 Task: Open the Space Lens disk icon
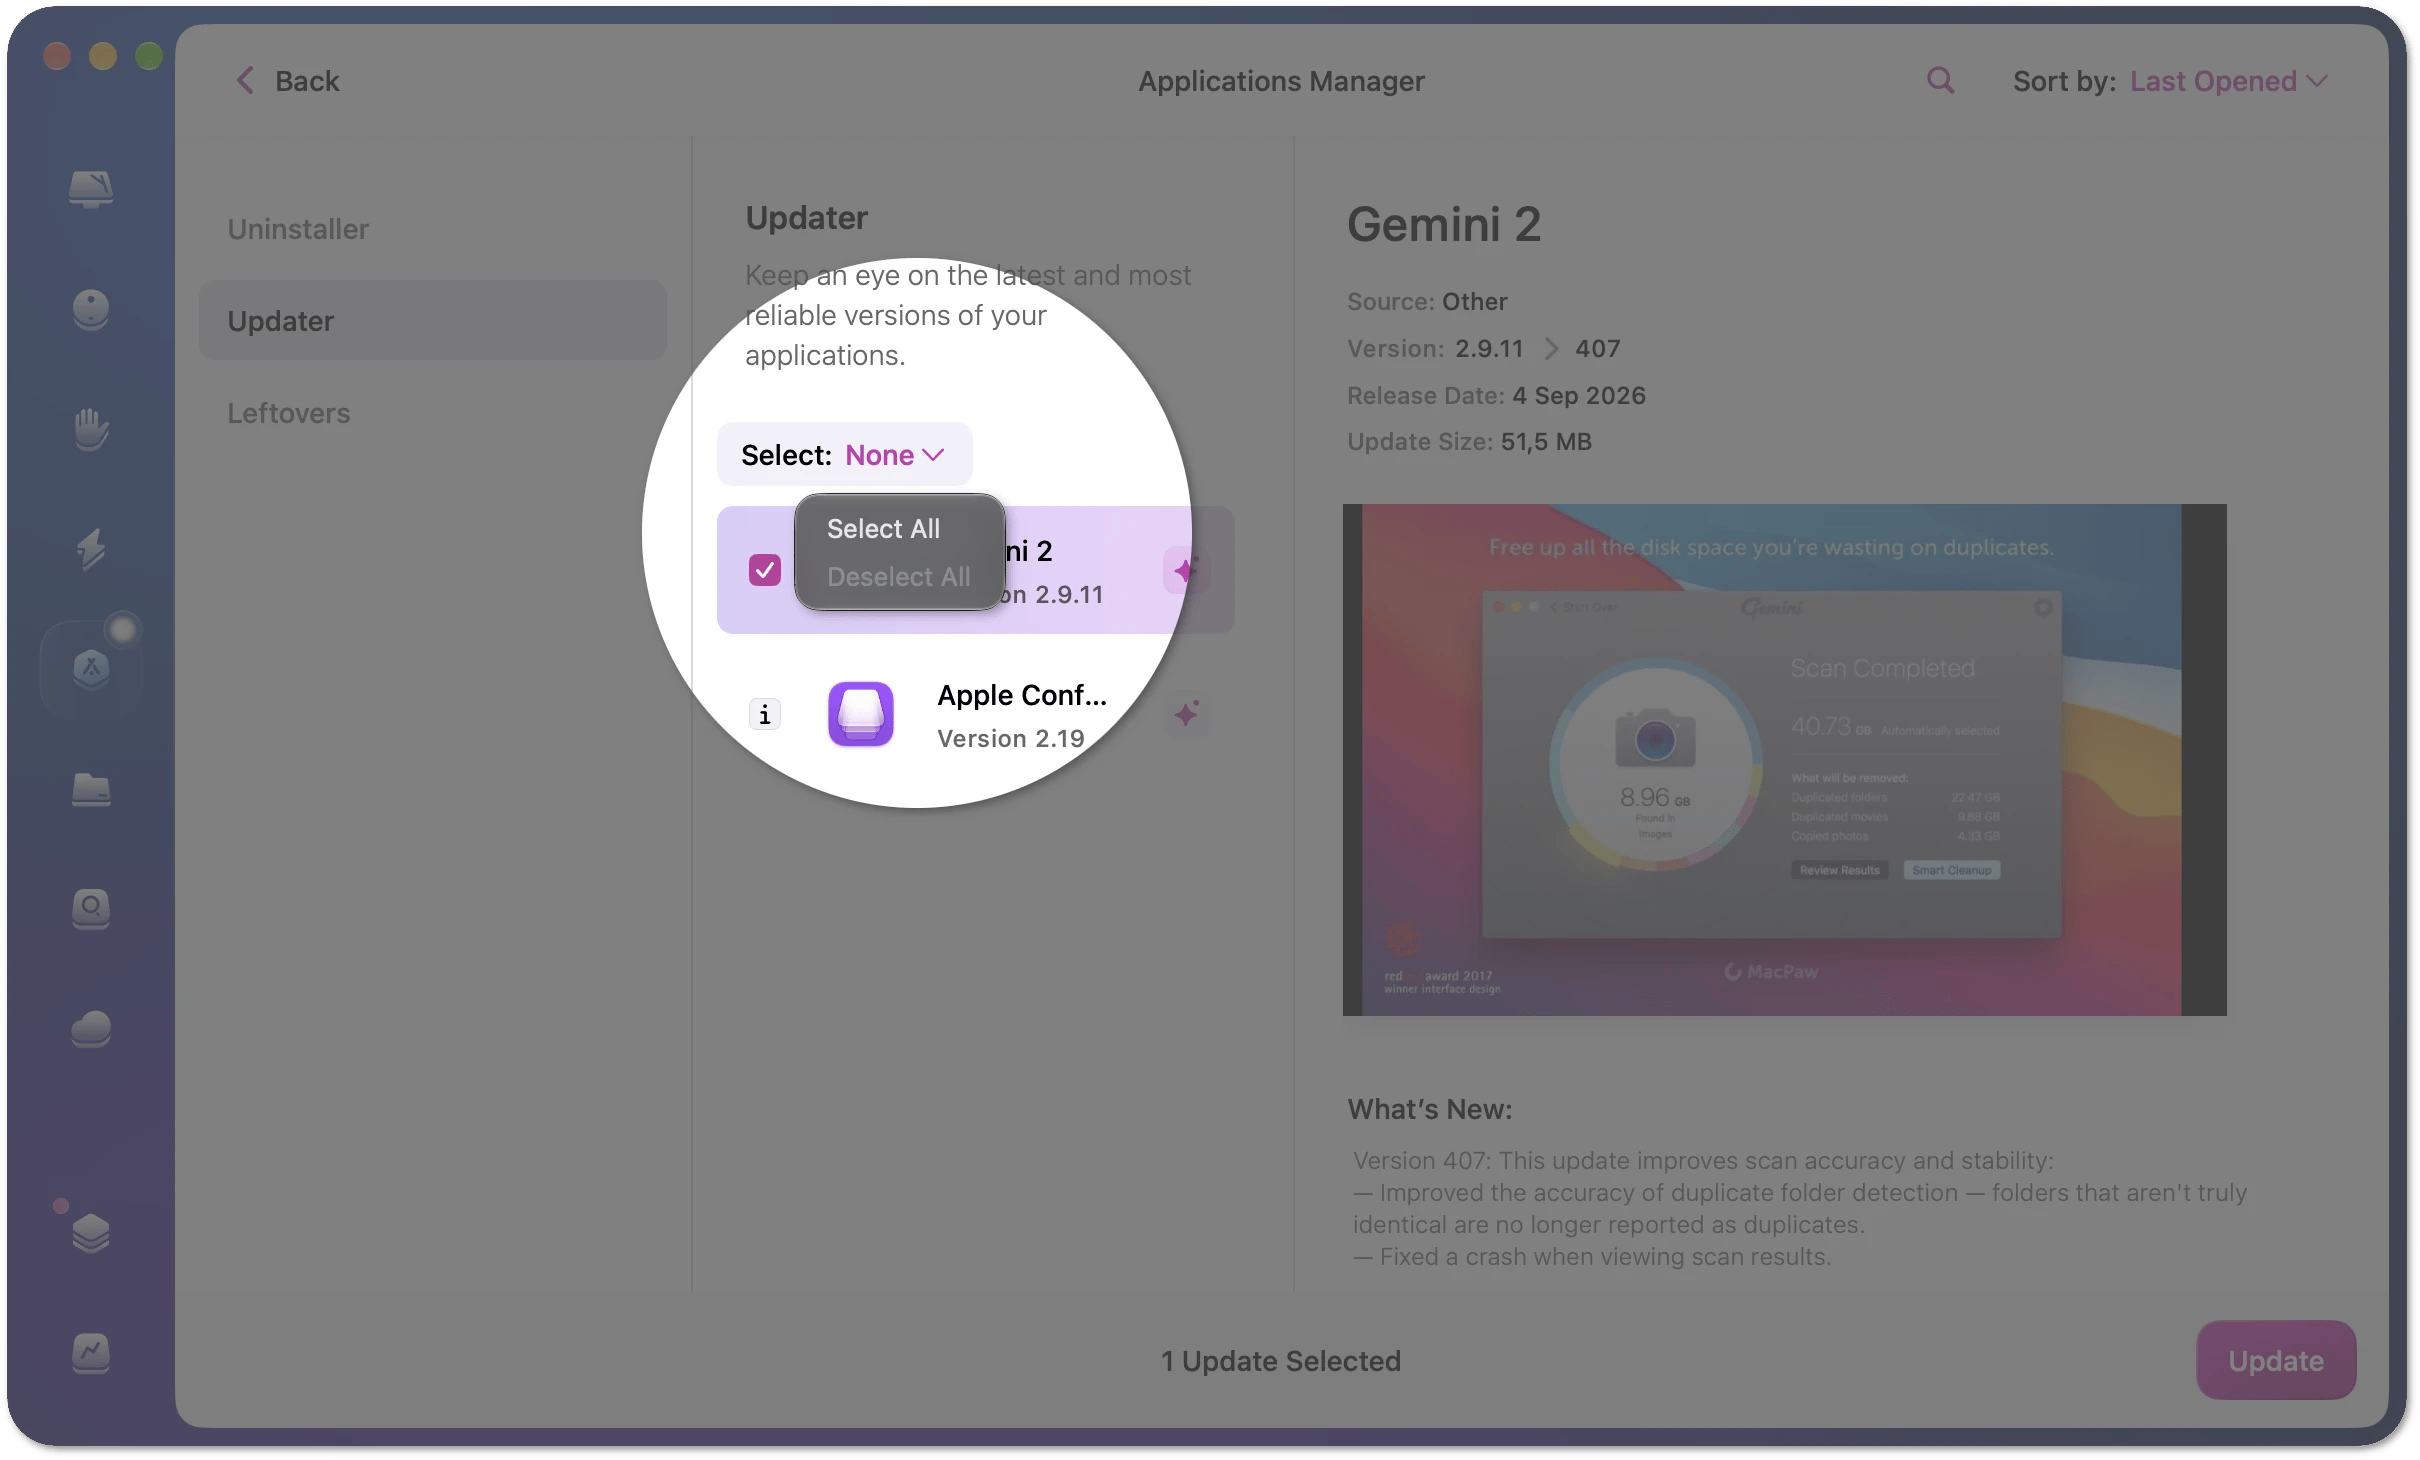pyautogui.click(x=91, y=909)
